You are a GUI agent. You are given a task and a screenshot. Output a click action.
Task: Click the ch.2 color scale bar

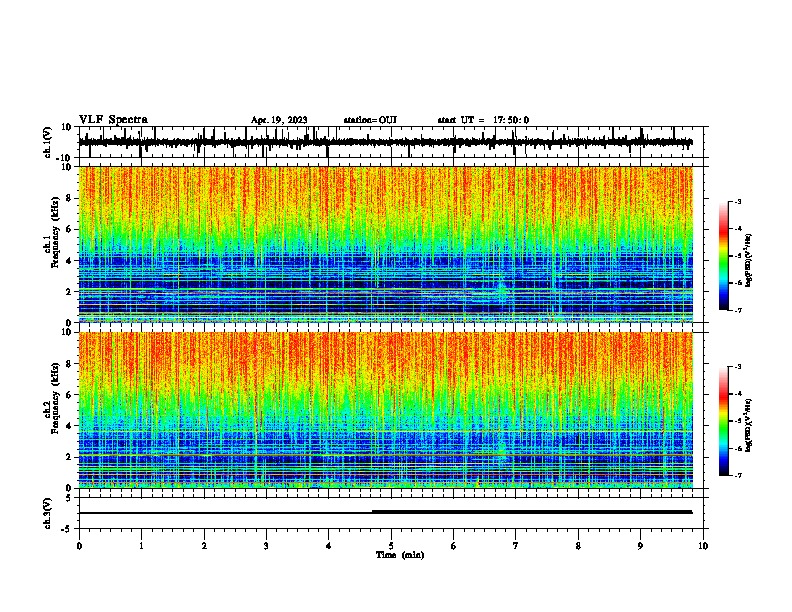[x=724, y=421]
